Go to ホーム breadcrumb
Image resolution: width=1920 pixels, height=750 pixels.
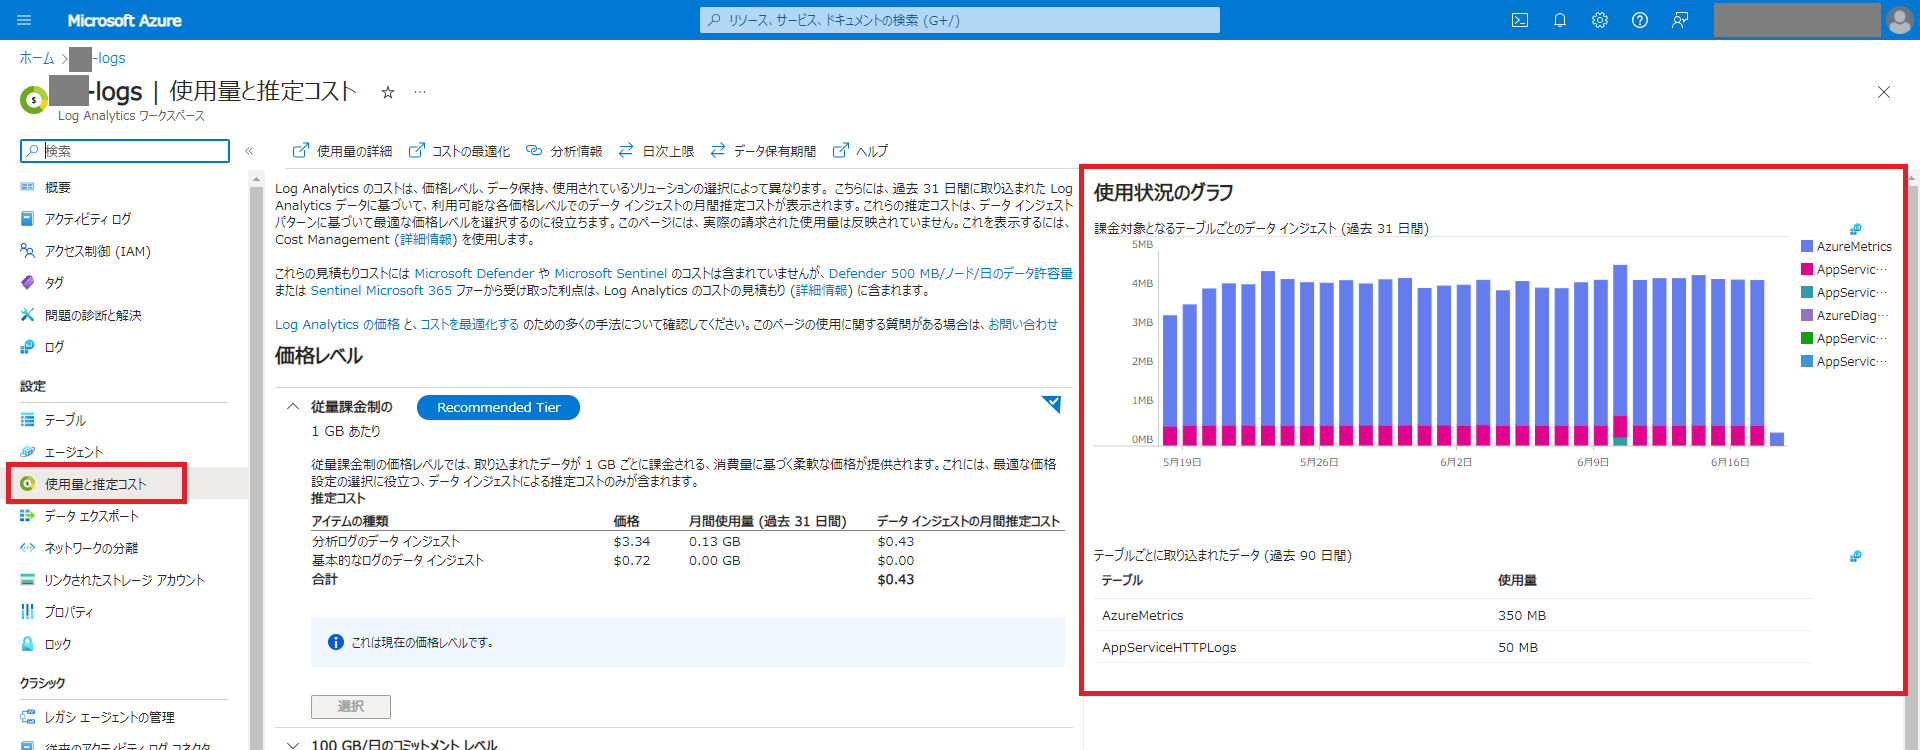pos(37,58)
